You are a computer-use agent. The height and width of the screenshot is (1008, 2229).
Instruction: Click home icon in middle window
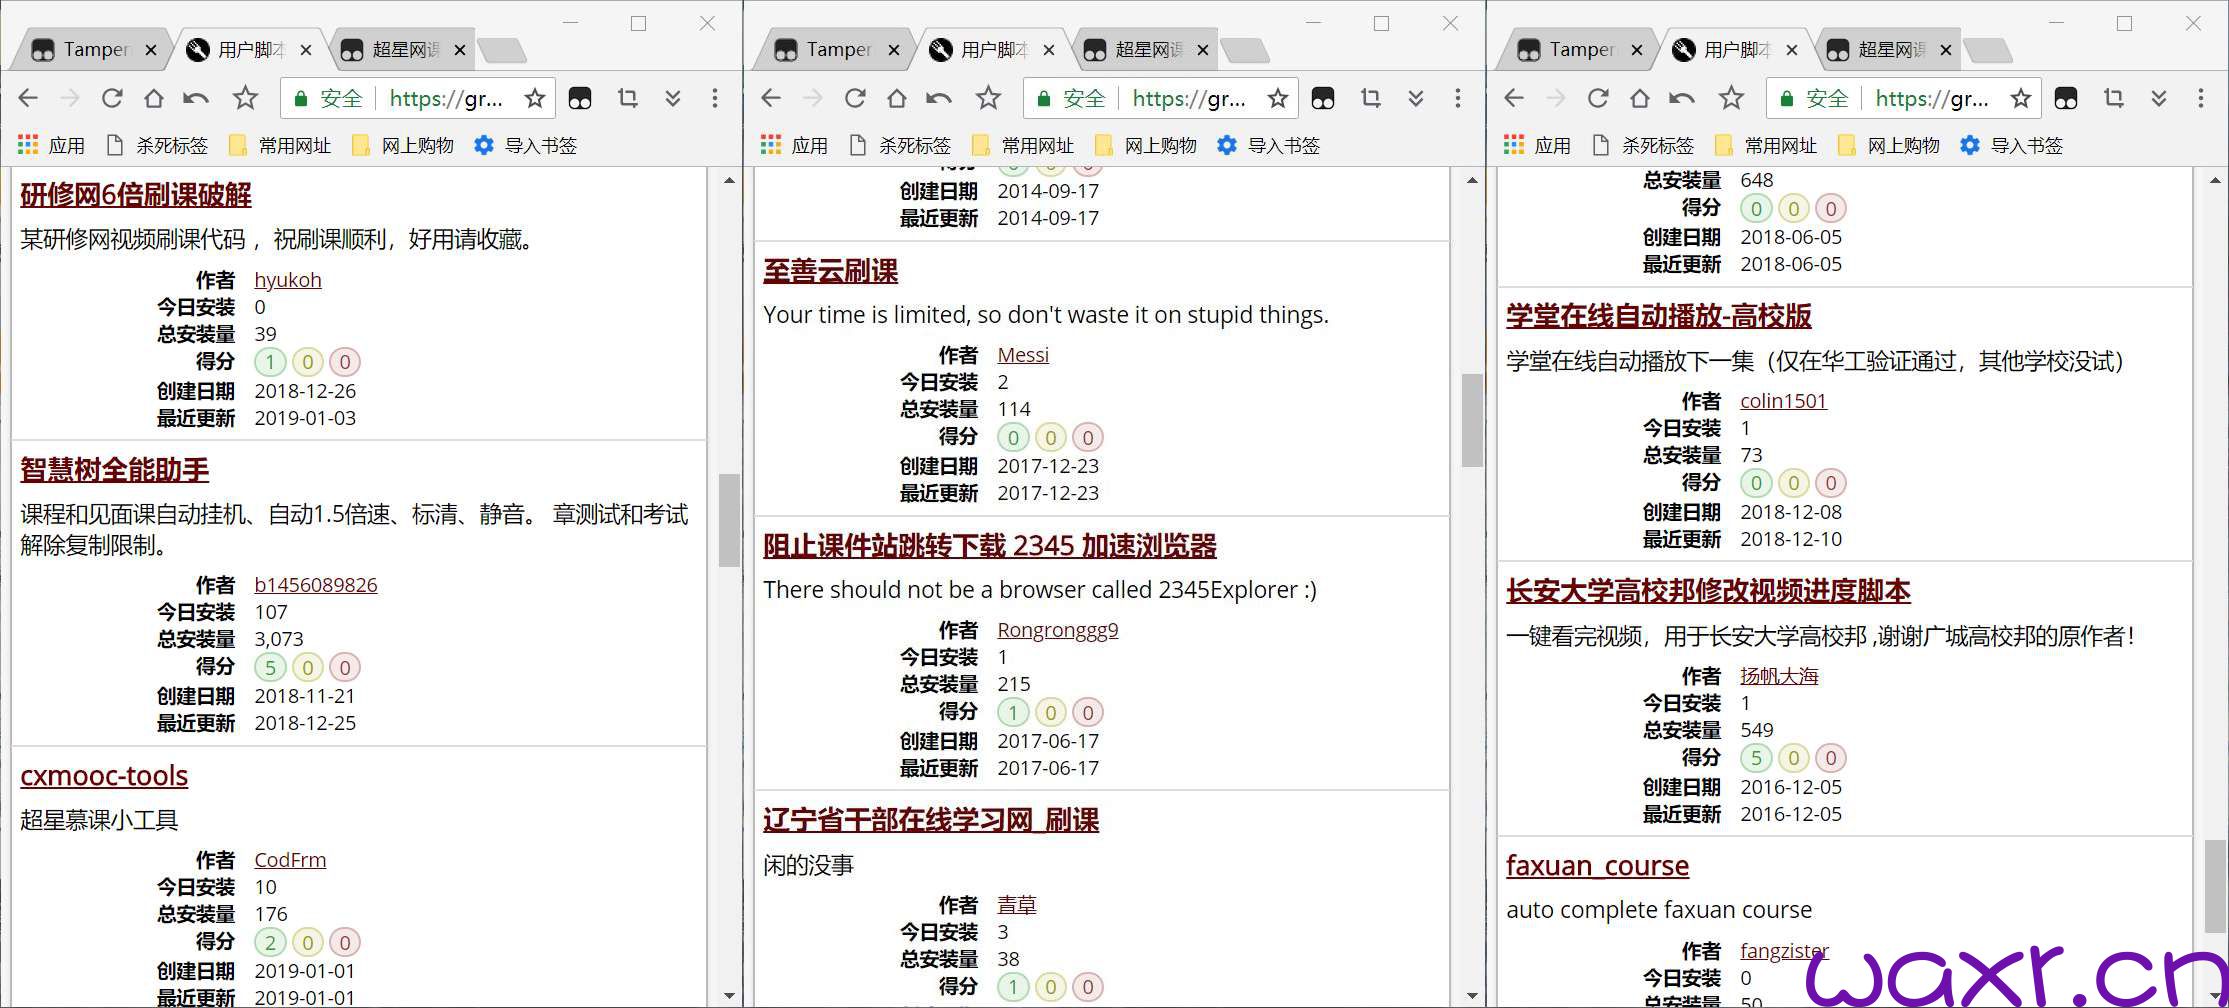tap(896, 98)
